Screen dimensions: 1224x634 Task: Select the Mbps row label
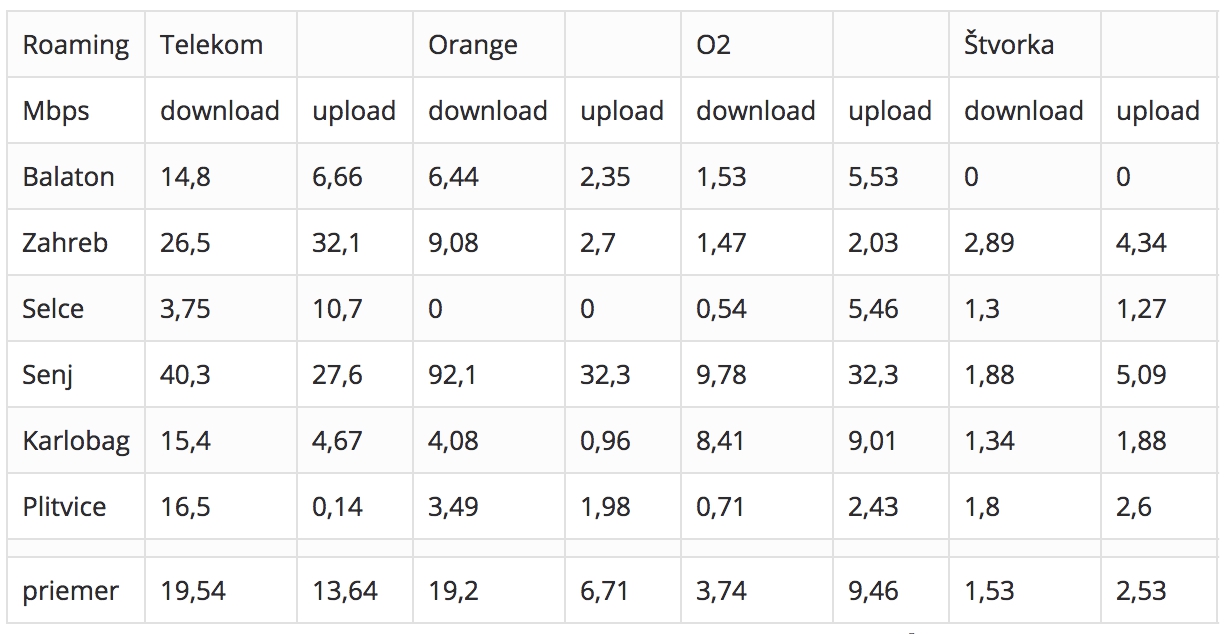click(x=56, y=111)
